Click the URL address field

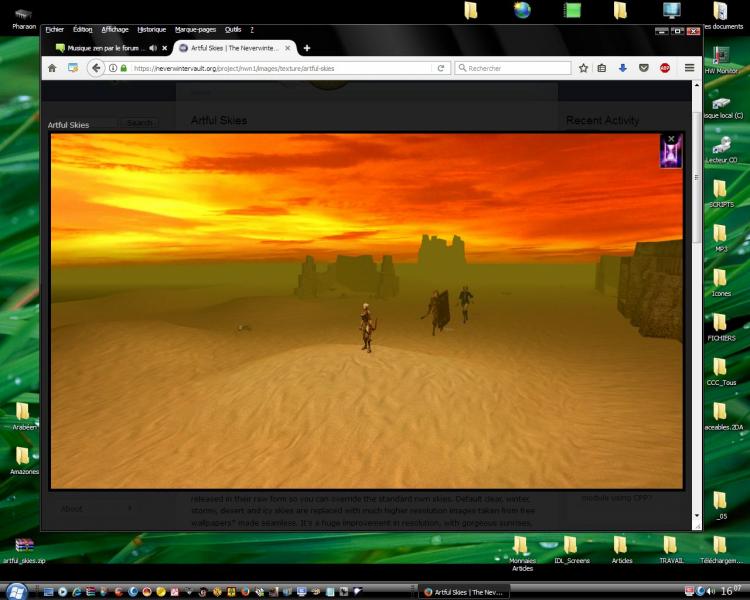pos(282,68)
